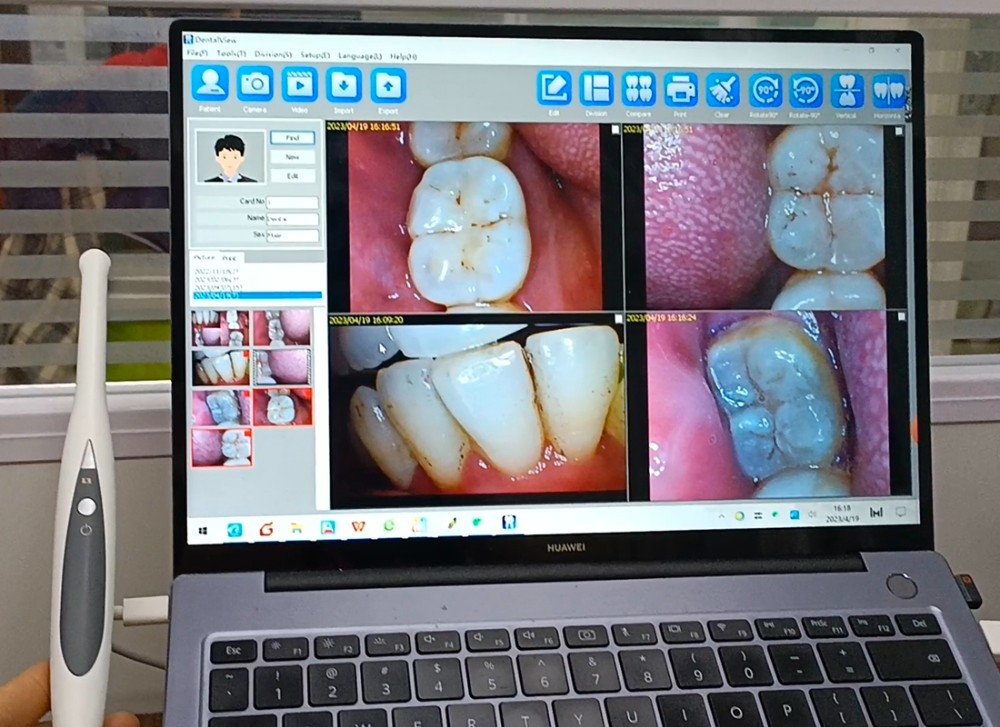Open the Video recording tool

click(x=299, y=86)
